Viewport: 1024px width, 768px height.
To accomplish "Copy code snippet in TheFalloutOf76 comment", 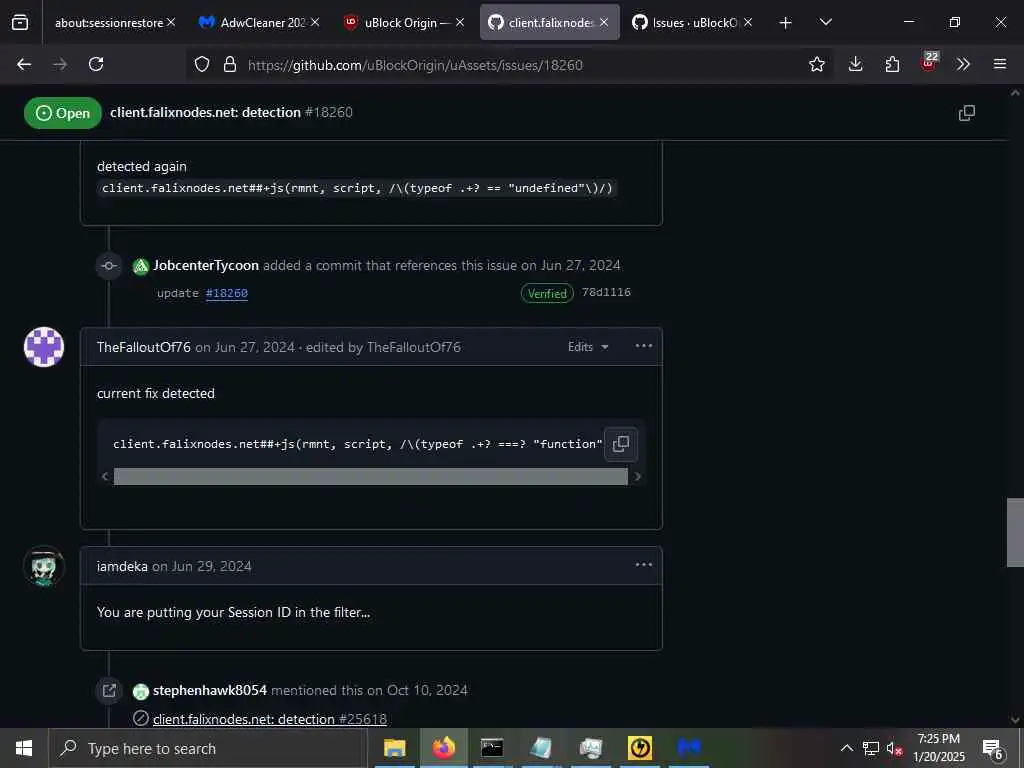I will 620,444.
